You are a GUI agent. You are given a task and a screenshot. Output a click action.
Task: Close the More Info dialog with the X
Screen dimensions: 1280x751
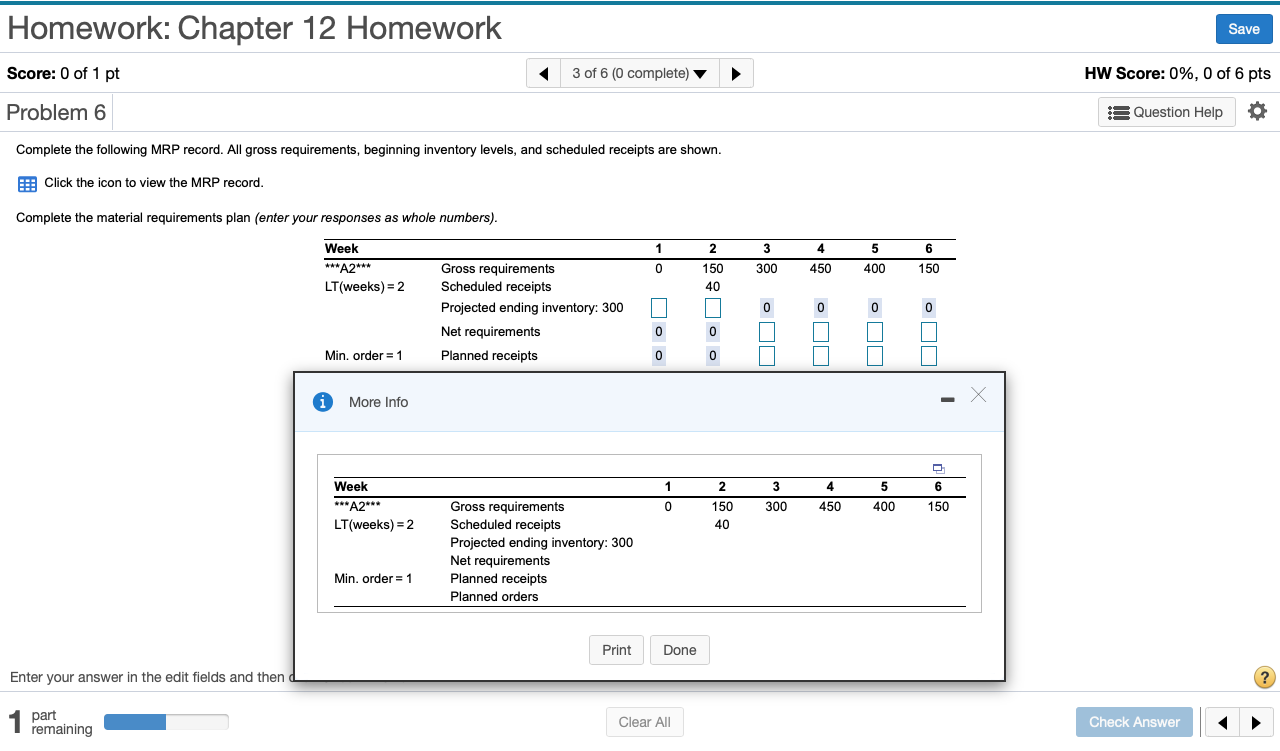point(978,395)
